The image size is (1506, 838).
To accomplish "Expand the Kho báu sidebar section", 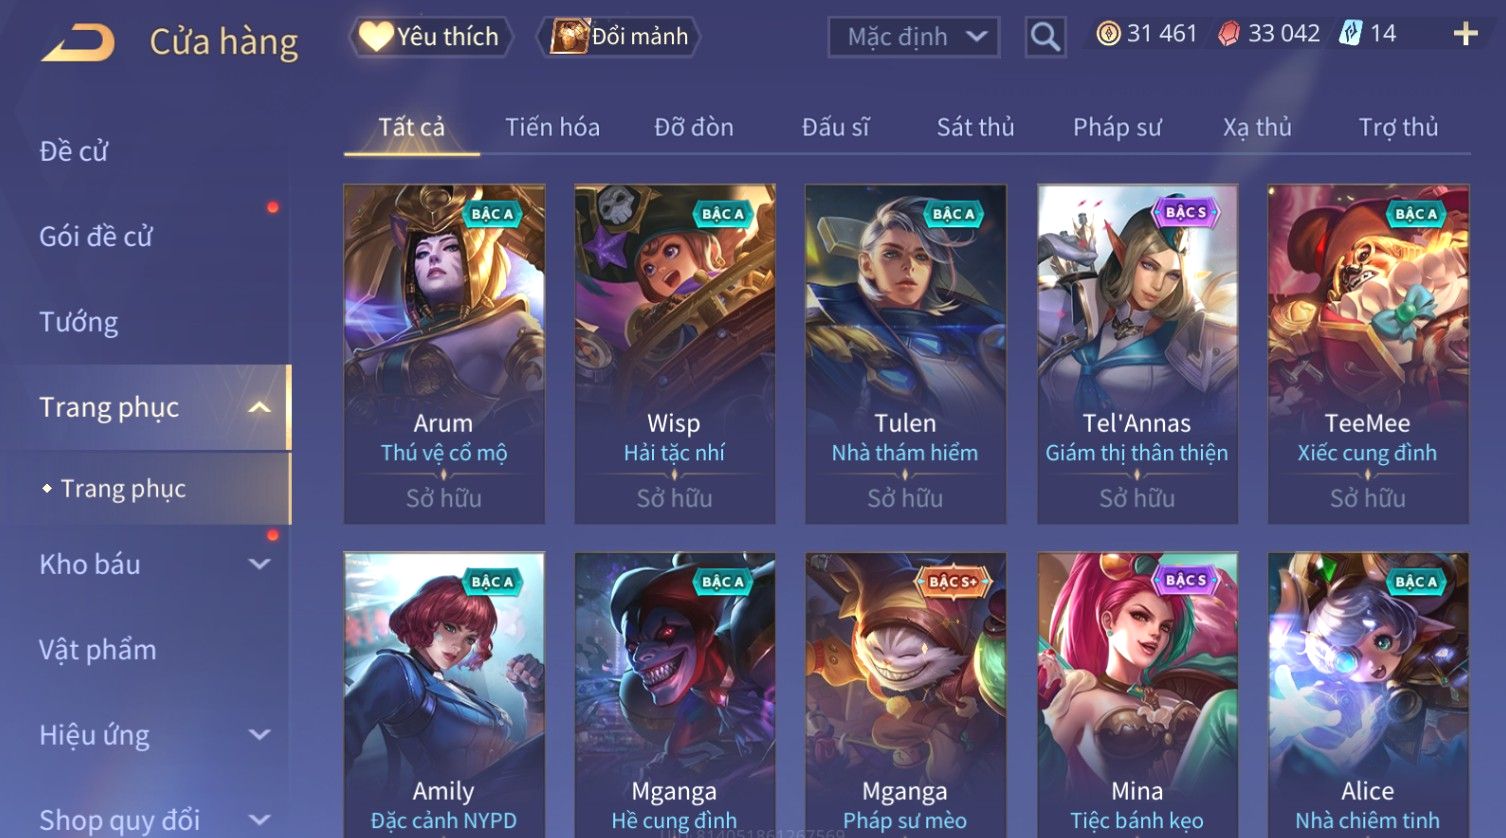I will point(259,564).
